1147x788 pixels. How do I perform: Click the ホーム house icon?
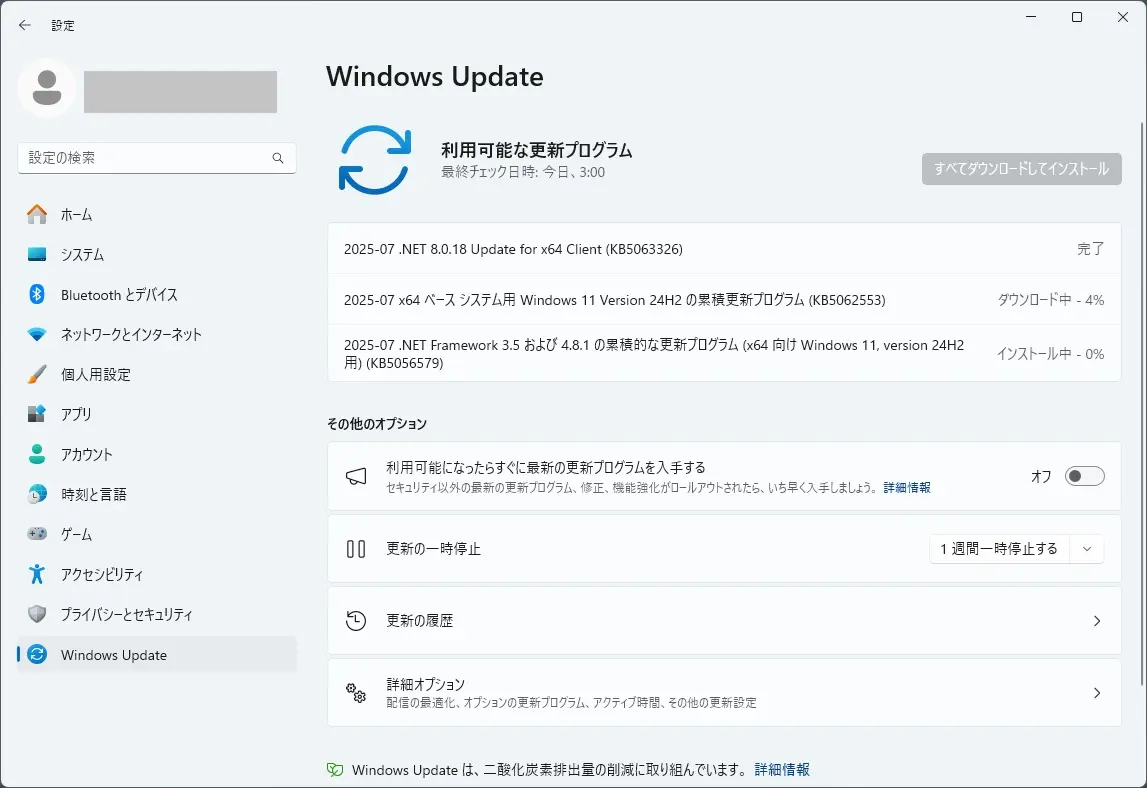[x=37, y=214]
